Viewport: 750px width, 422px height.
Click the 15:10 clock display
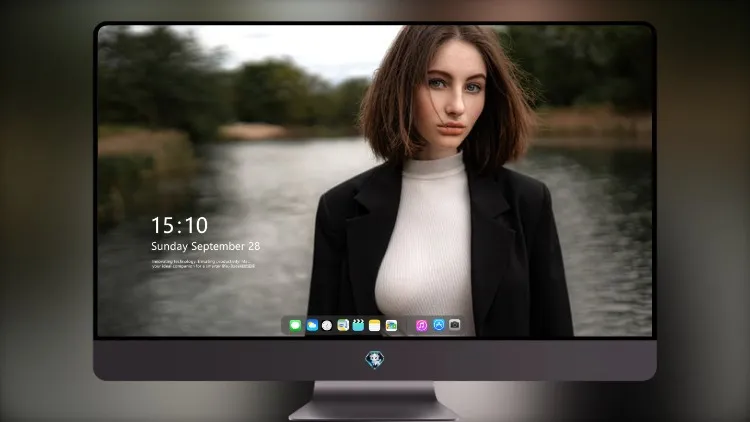[179, 225]
